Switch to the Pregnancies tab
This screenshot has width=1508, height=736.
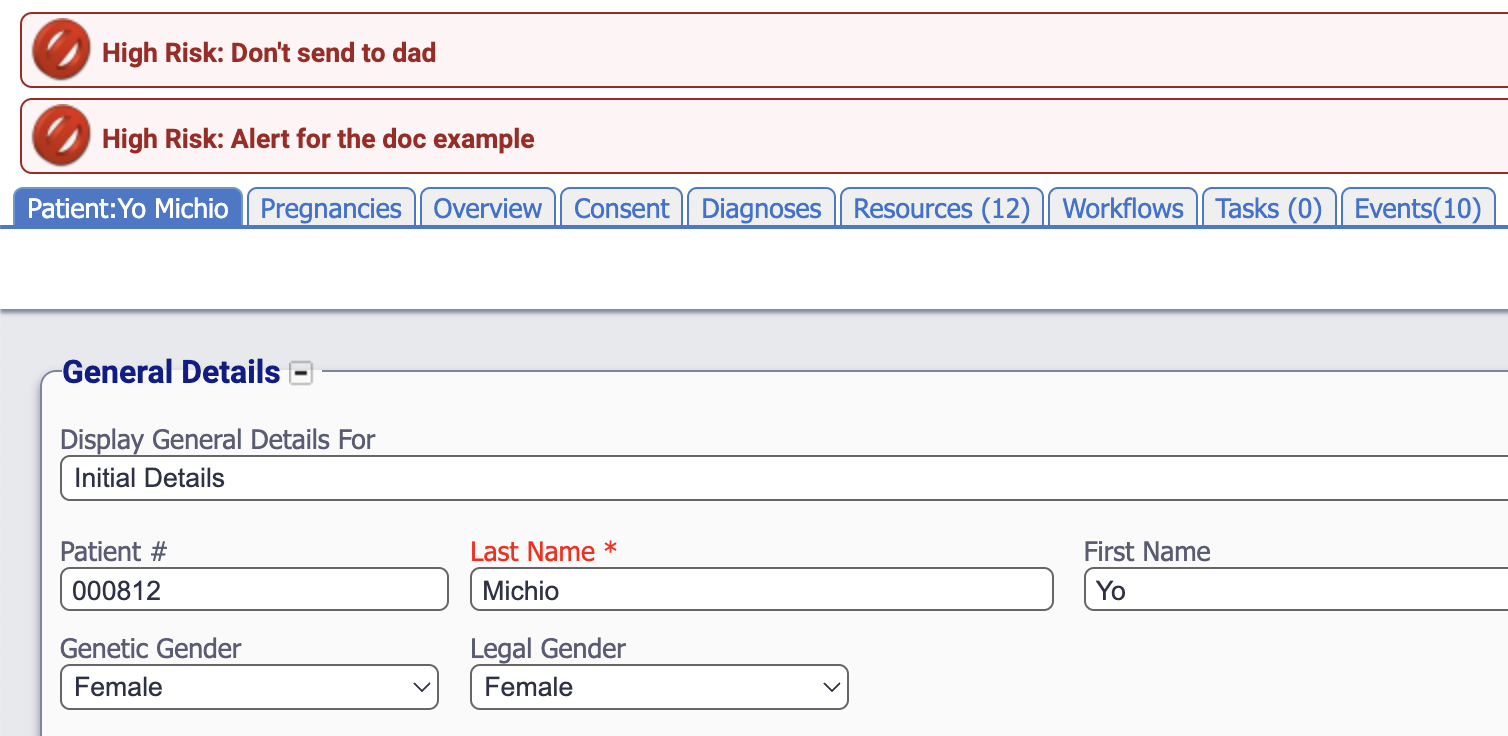pyautogui.click(x=331, y=208)
